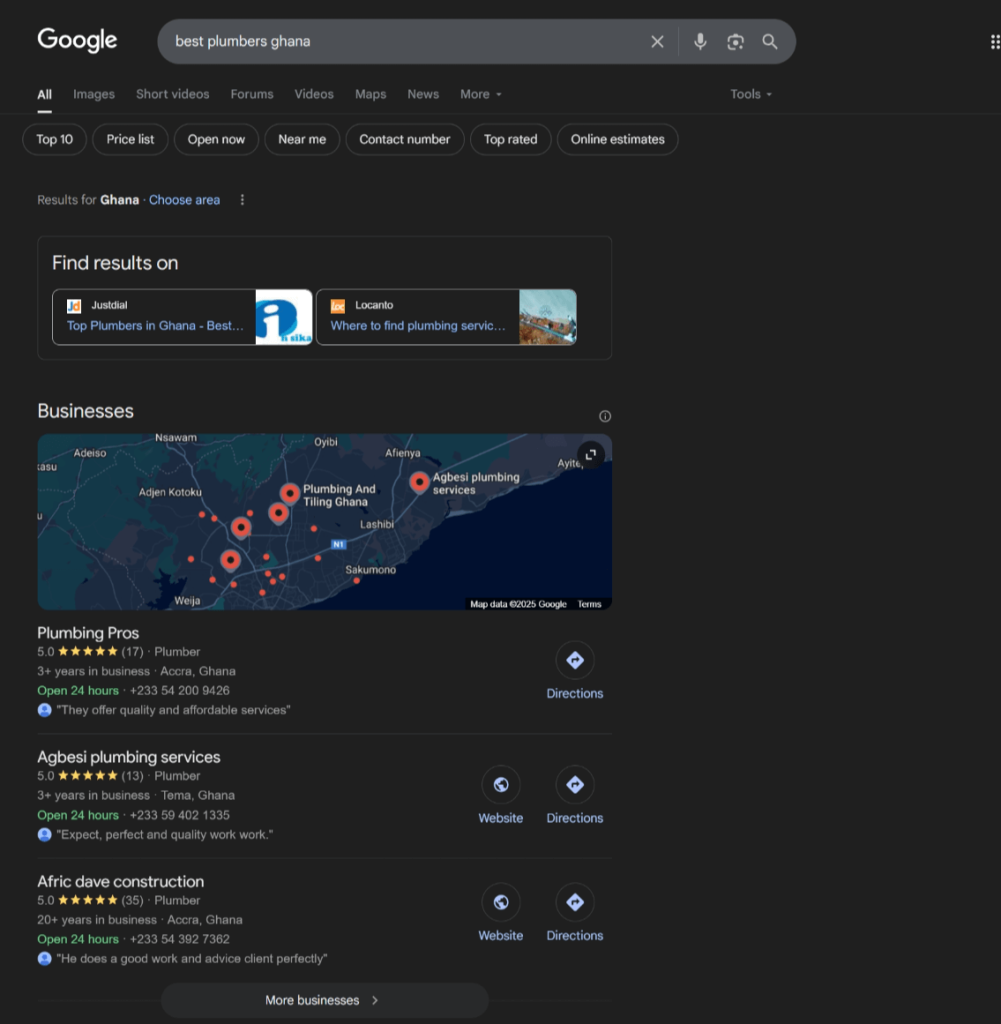Image resolution: width=1001 pixels, height=1024 pixels.
Task: Expand the More businesses button
Action: (x=325, y=1000)
